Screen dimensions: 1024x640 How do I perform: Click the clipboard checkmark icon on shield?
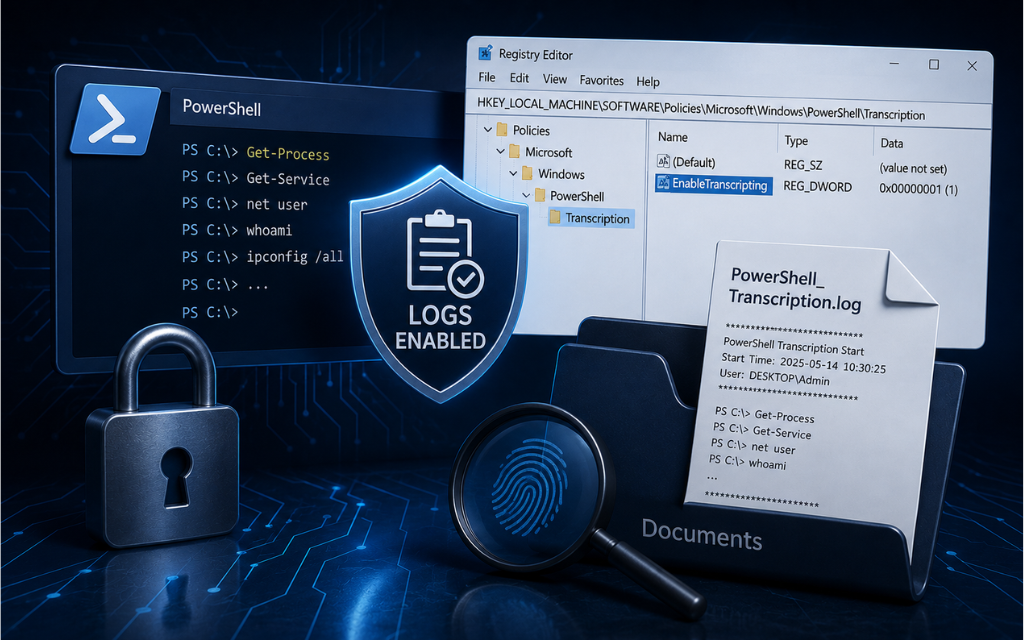[x=445, y=253]
